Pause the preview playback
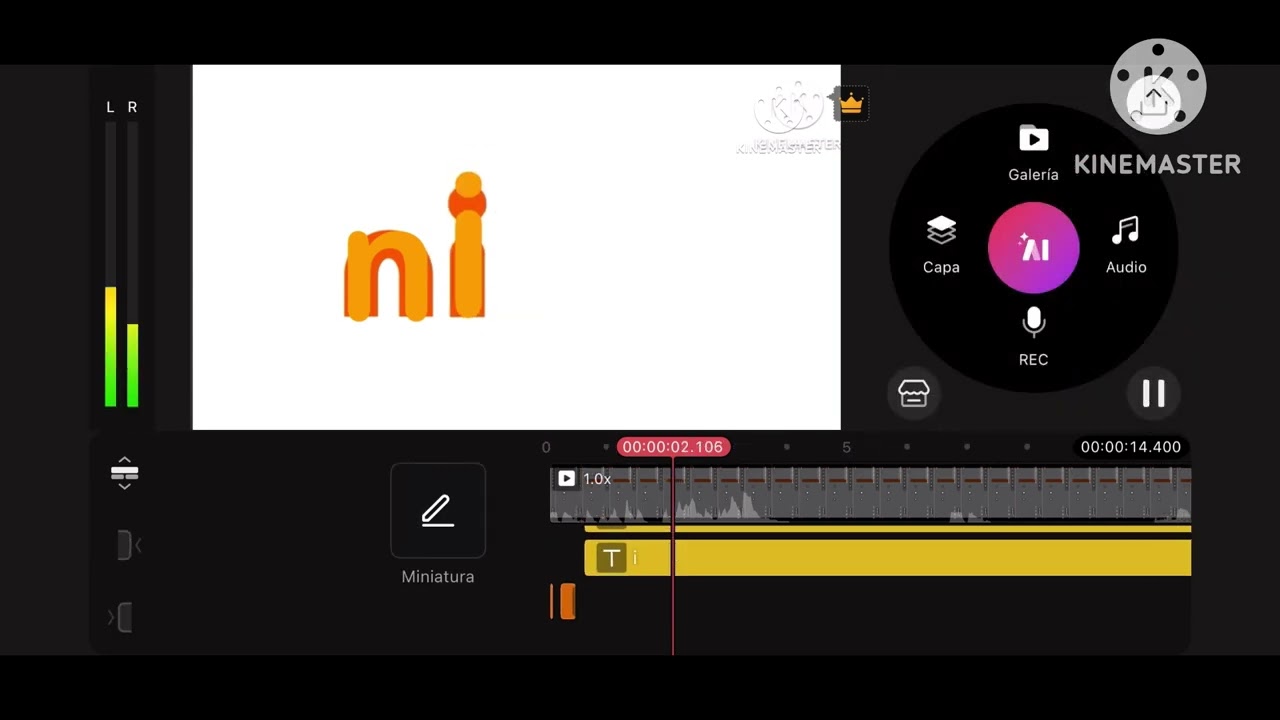This screenshot has width=1280, height=720. (x=1154, y=393)
